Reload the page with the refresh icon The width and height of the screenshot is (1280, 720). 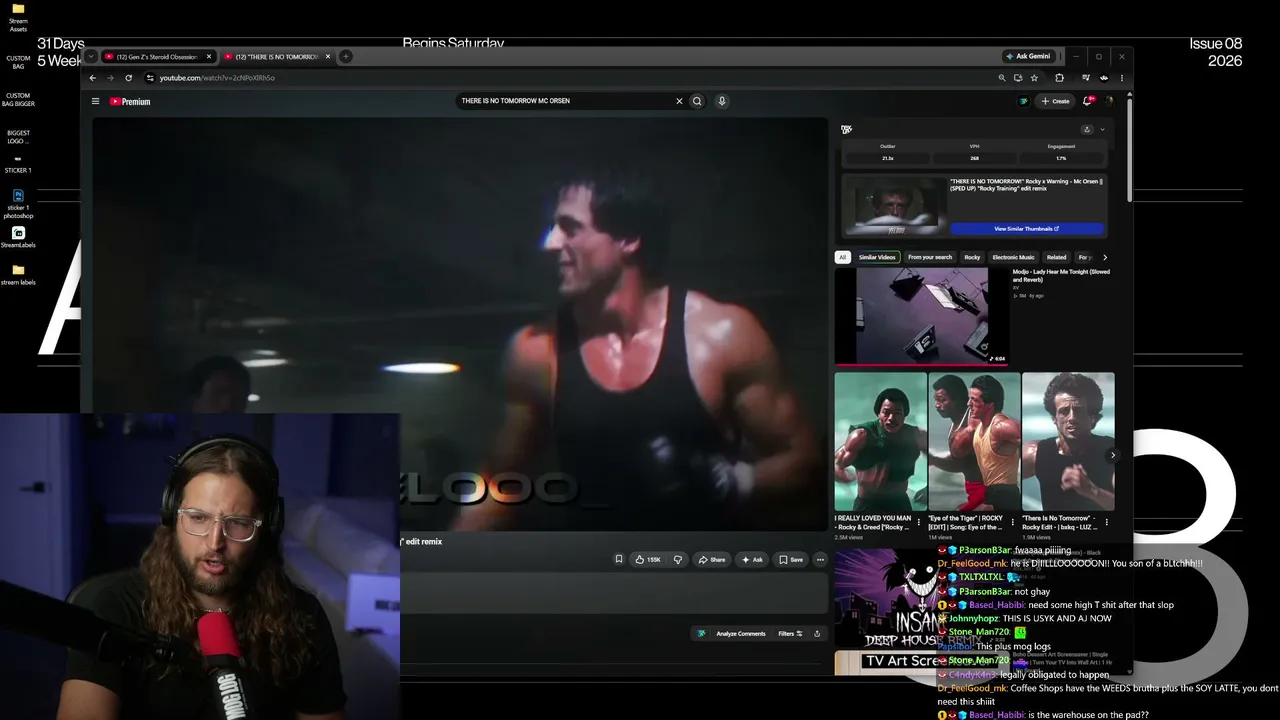128,78
